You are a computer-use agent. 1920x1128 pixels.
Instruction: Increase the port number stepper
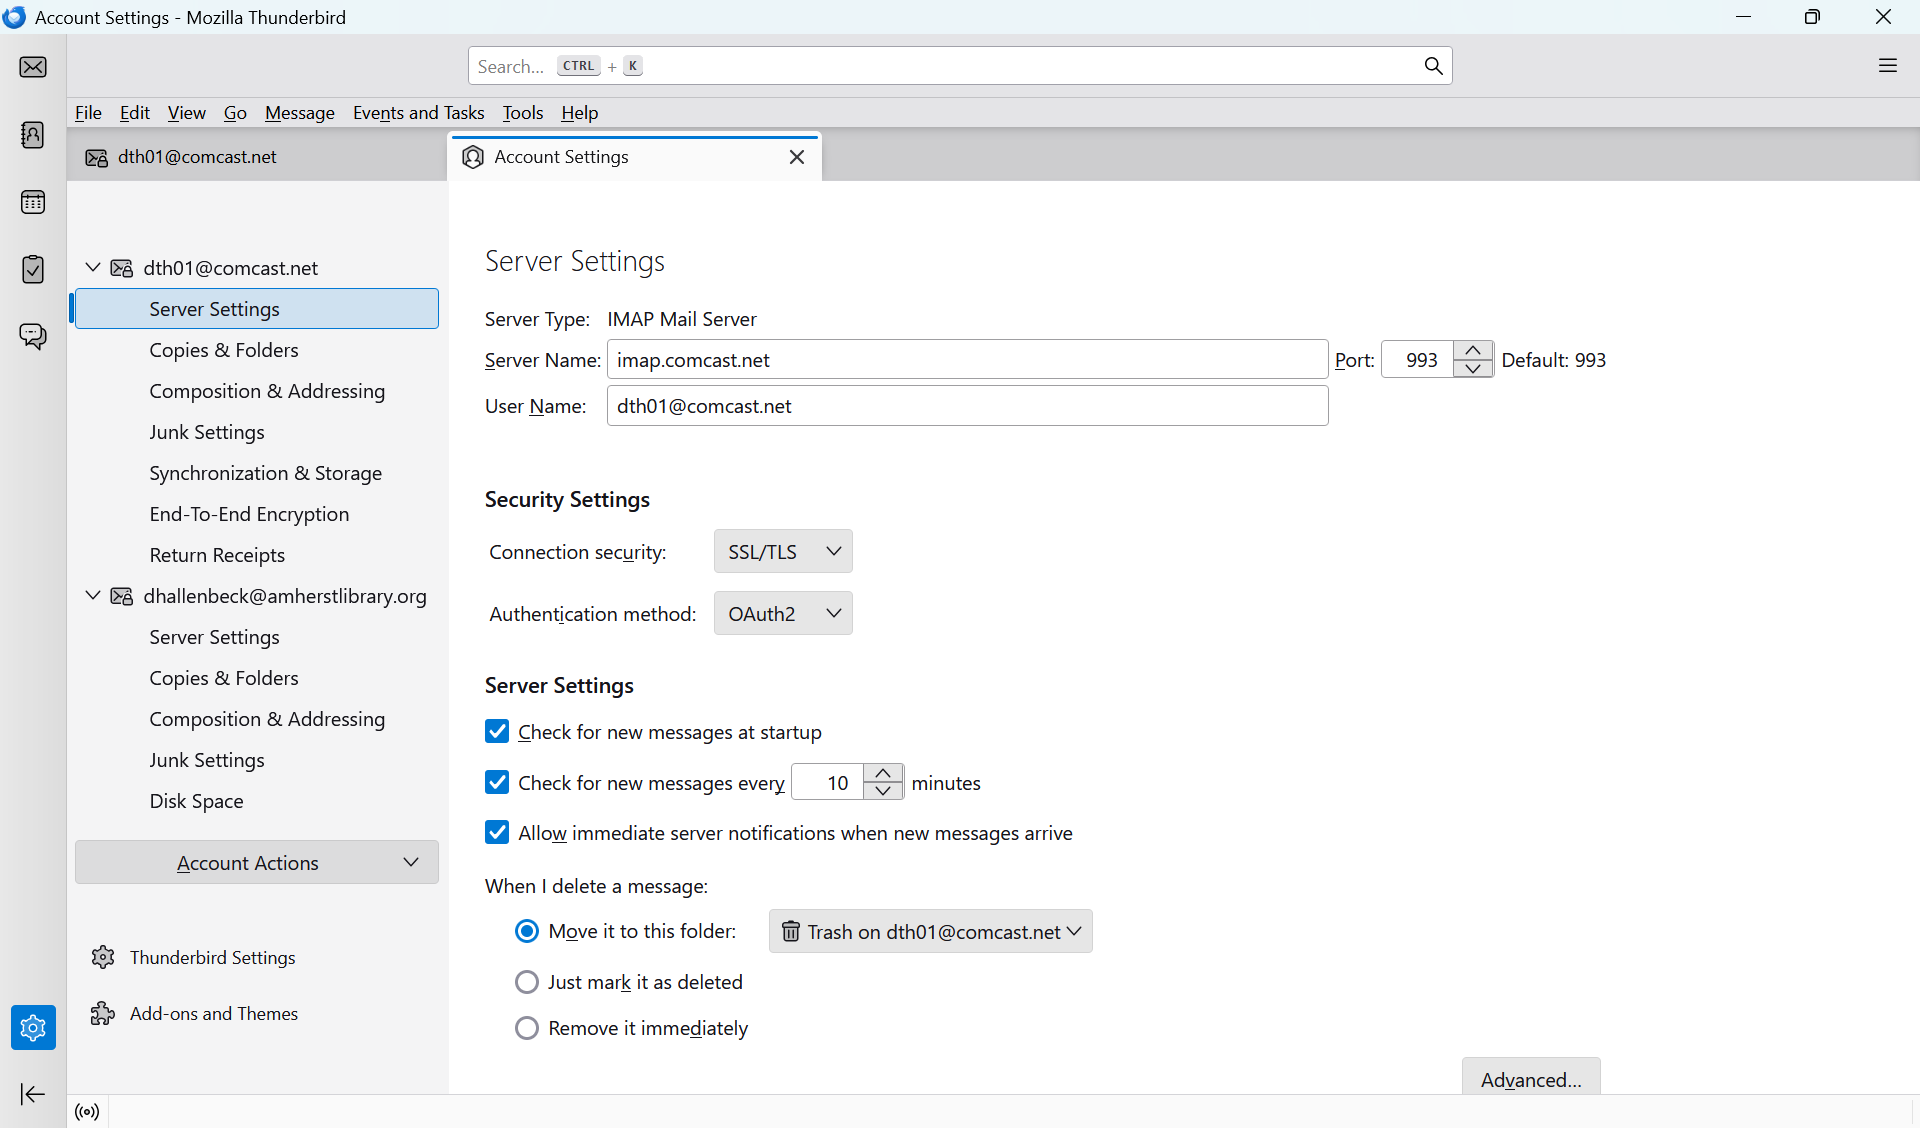coord(1473,351)
